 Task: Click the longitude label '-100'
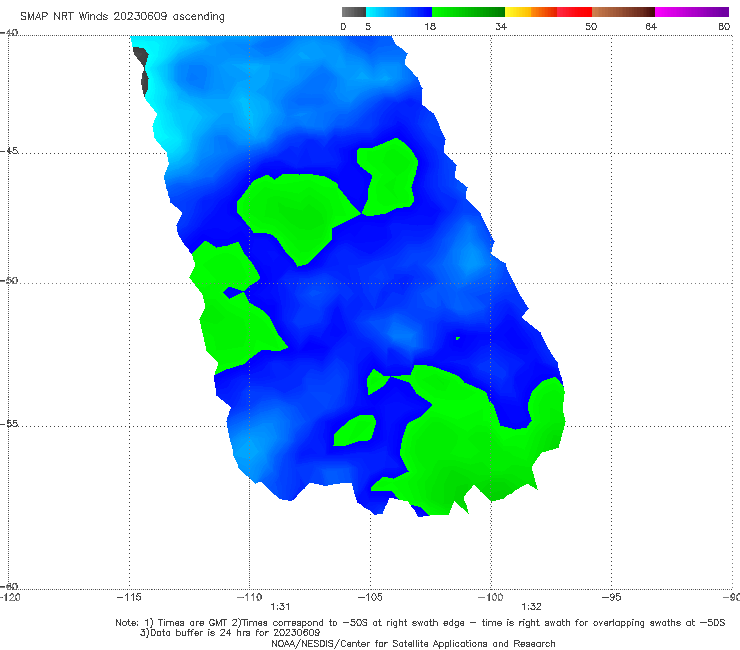tap(490, 597)
